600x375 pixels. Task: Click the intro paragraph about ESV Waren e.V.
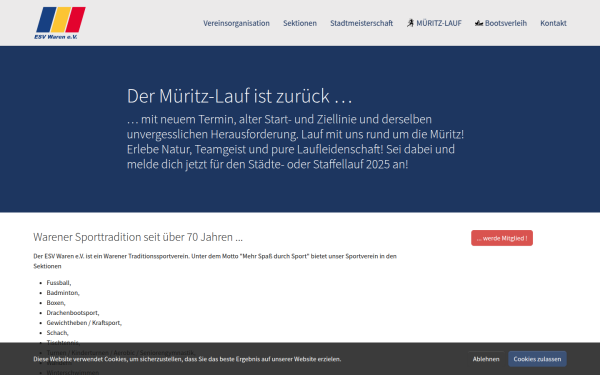(215, 261)
